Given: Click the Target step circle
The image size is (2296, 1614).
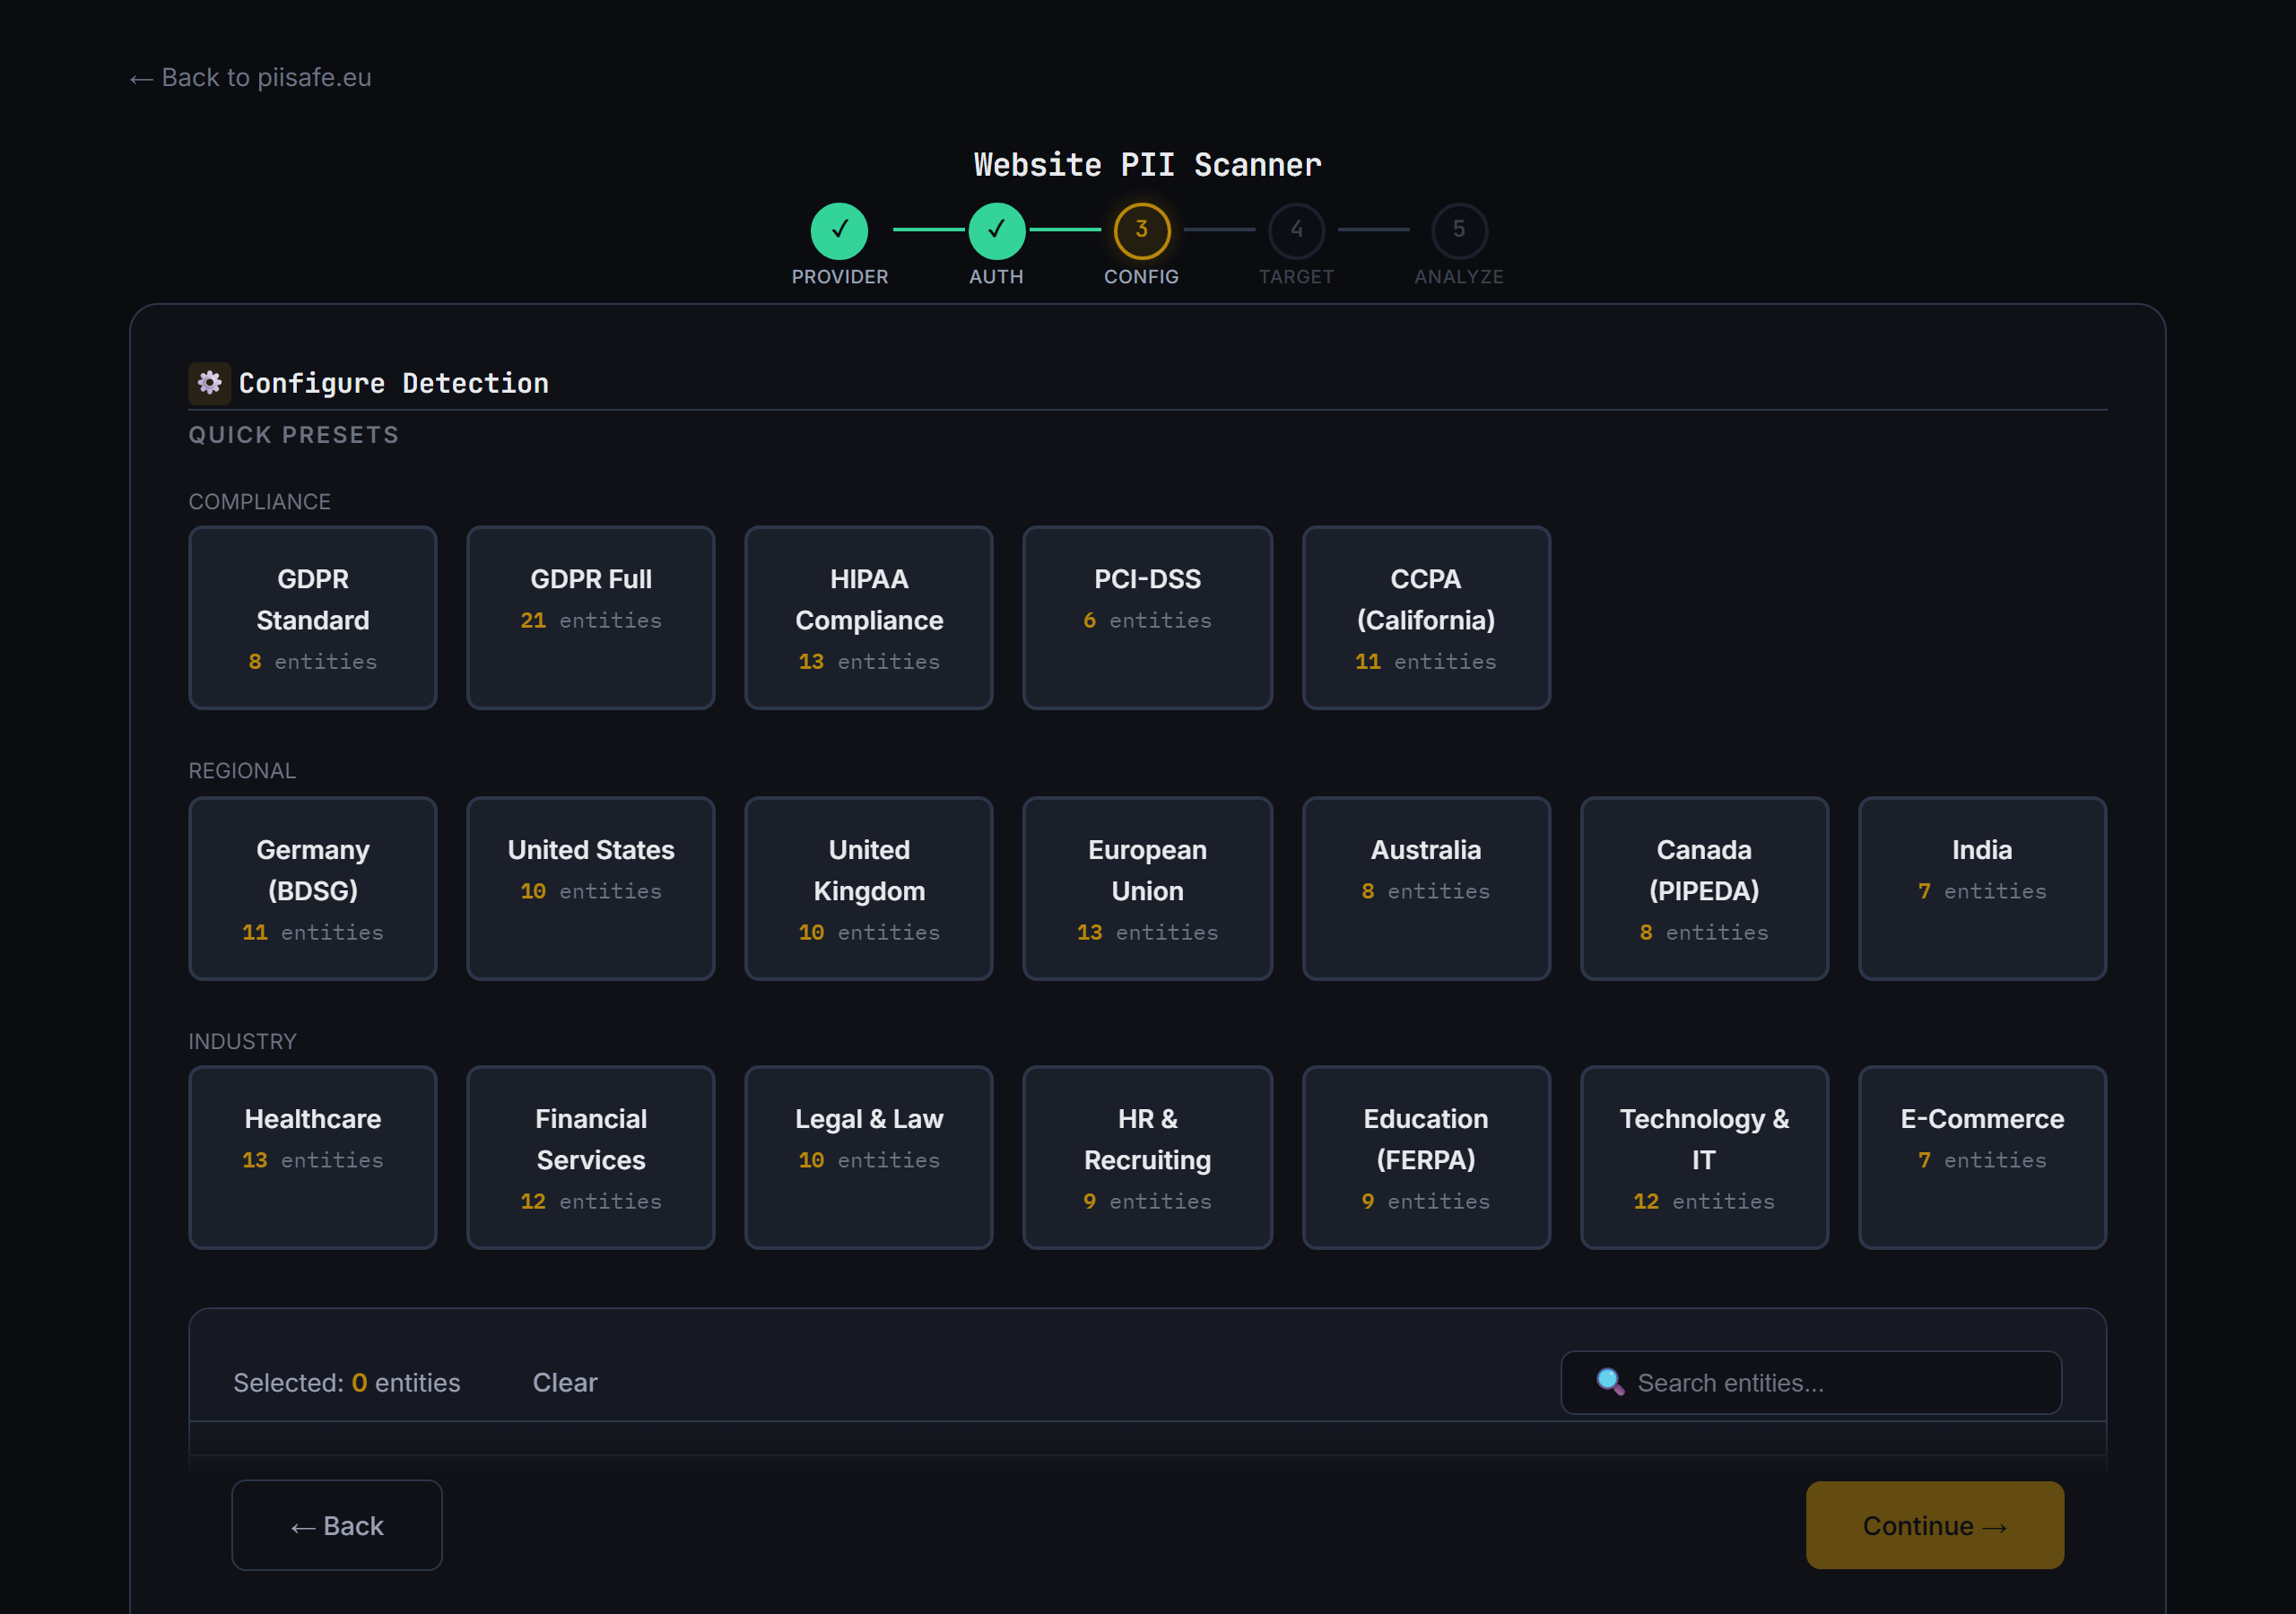Looking at the screenshot, I should [x=1297, y=230].
